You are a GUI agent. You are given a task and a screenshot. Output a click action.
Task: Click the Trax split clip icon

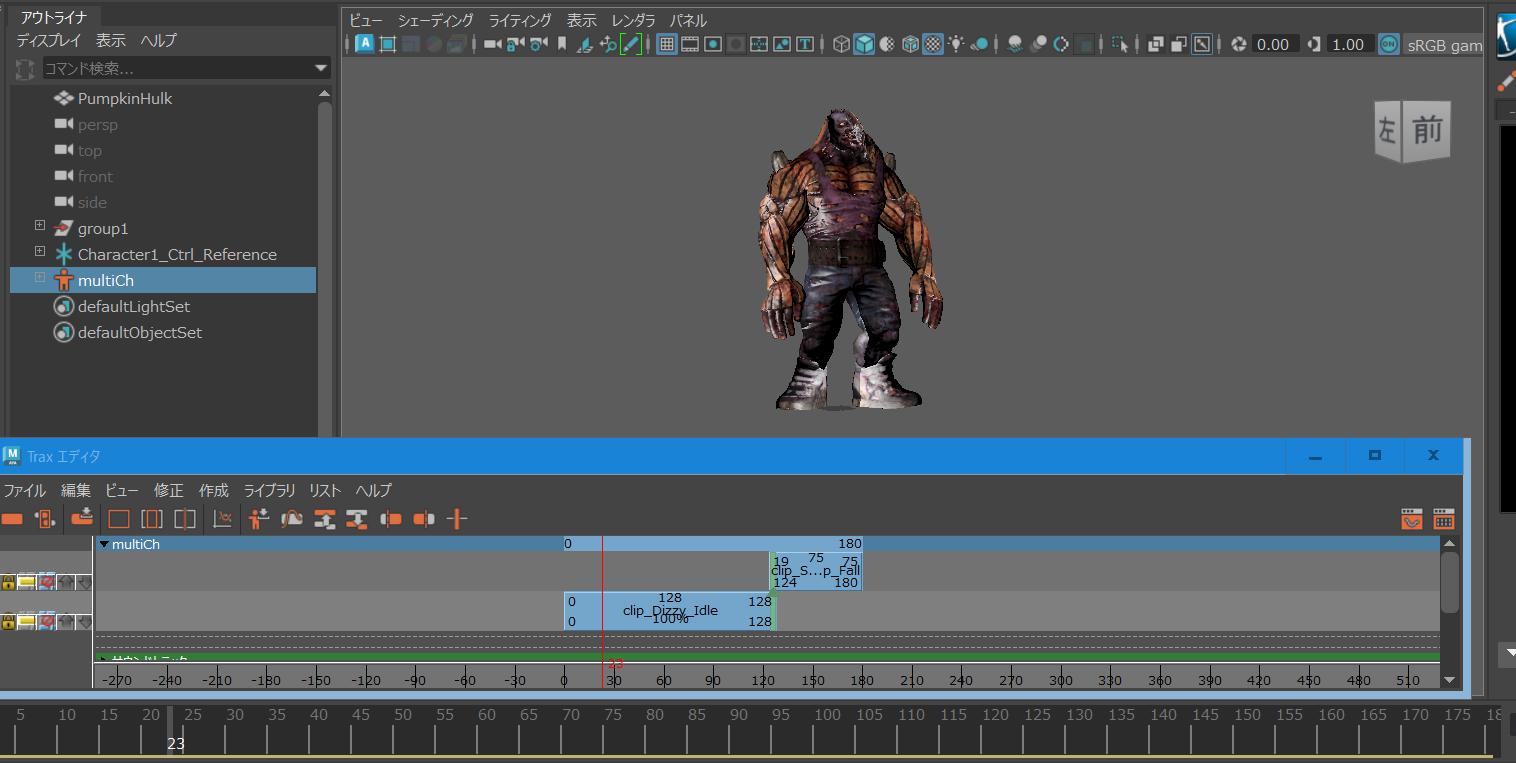pyautogui.click(x=457, y=518)
